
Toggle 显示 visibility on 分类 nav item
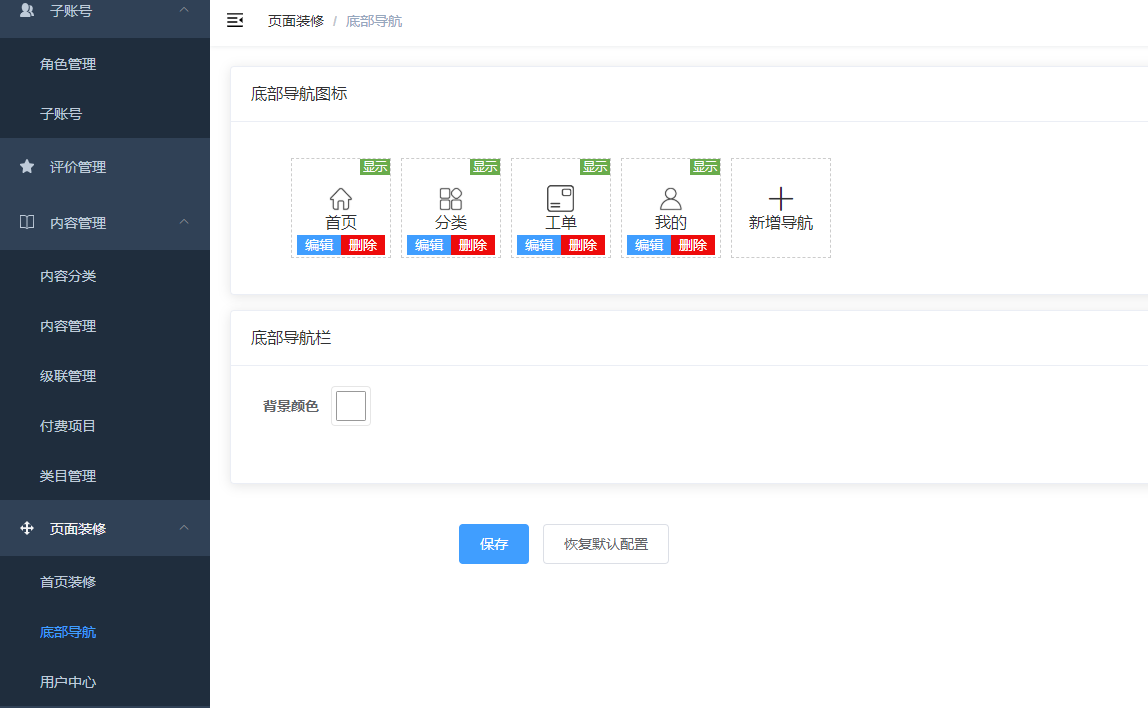tap(484, 167)
